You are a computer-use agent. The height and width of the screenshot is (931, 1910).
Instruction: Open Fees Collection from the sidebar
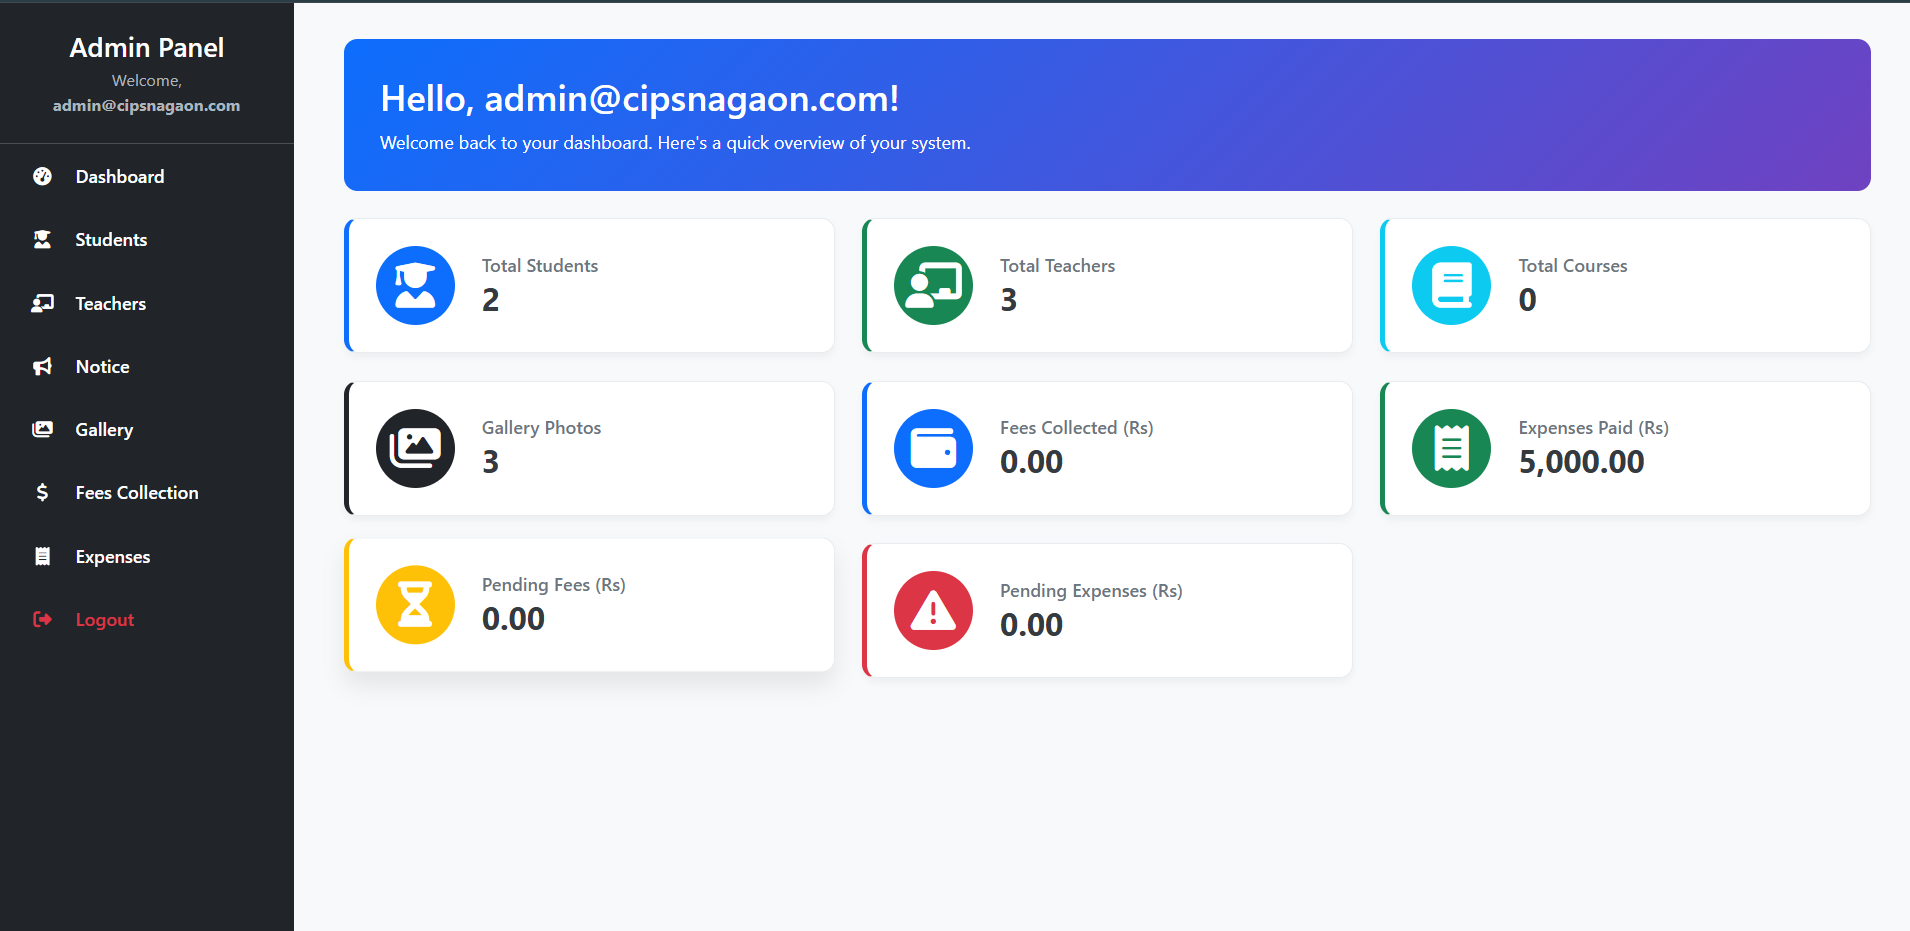136,493
